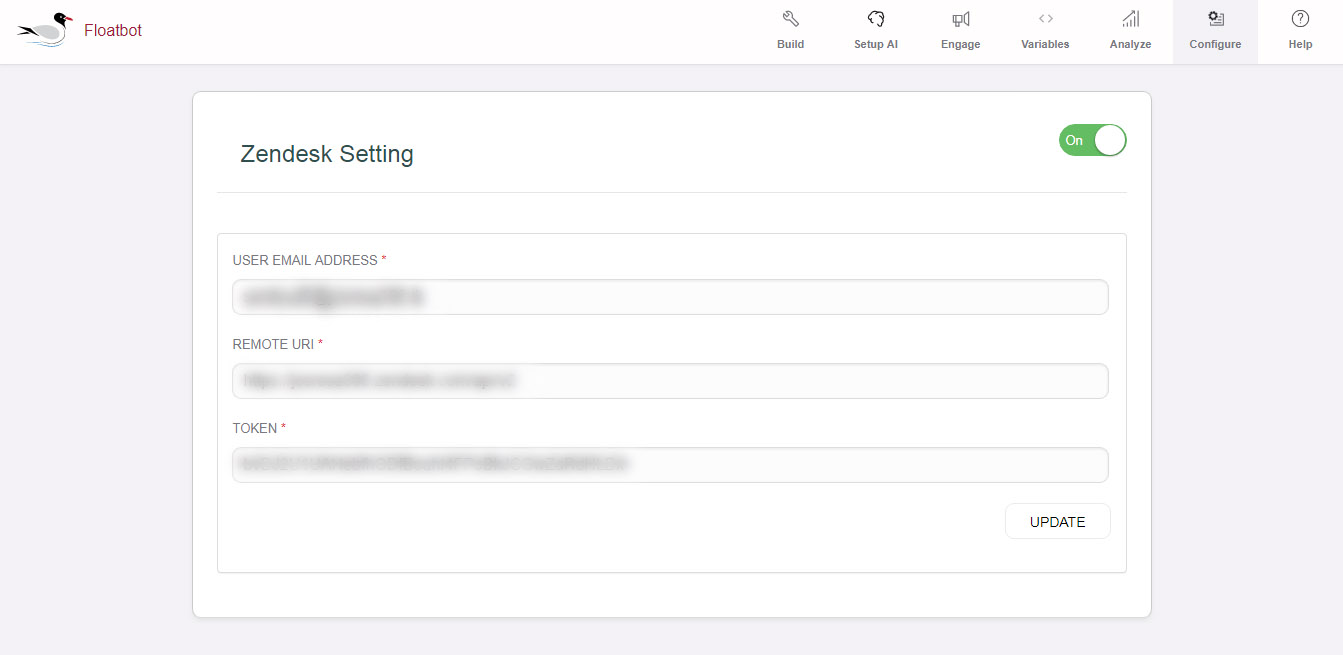The image size is (1343, 655).
Task: Open the Help question mark icon
Action: [1299, 18]
